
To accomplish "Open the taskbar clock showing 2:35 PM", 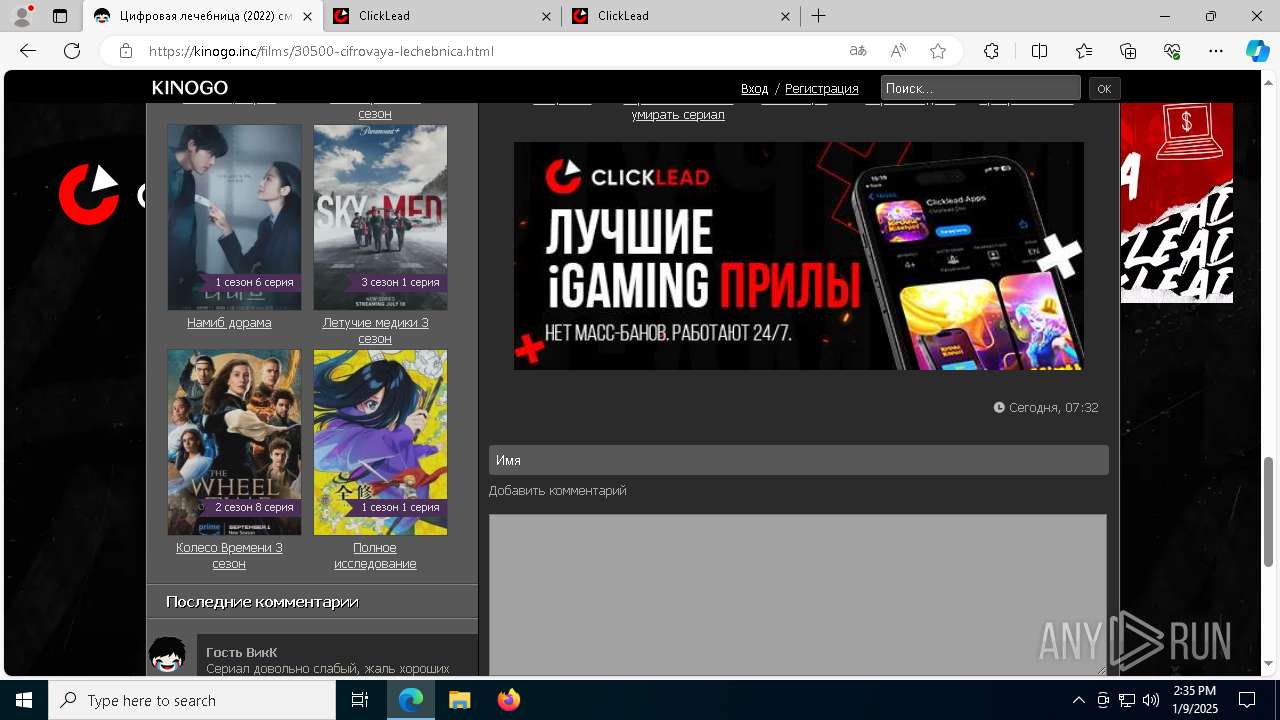I will tap(1194, 700).
